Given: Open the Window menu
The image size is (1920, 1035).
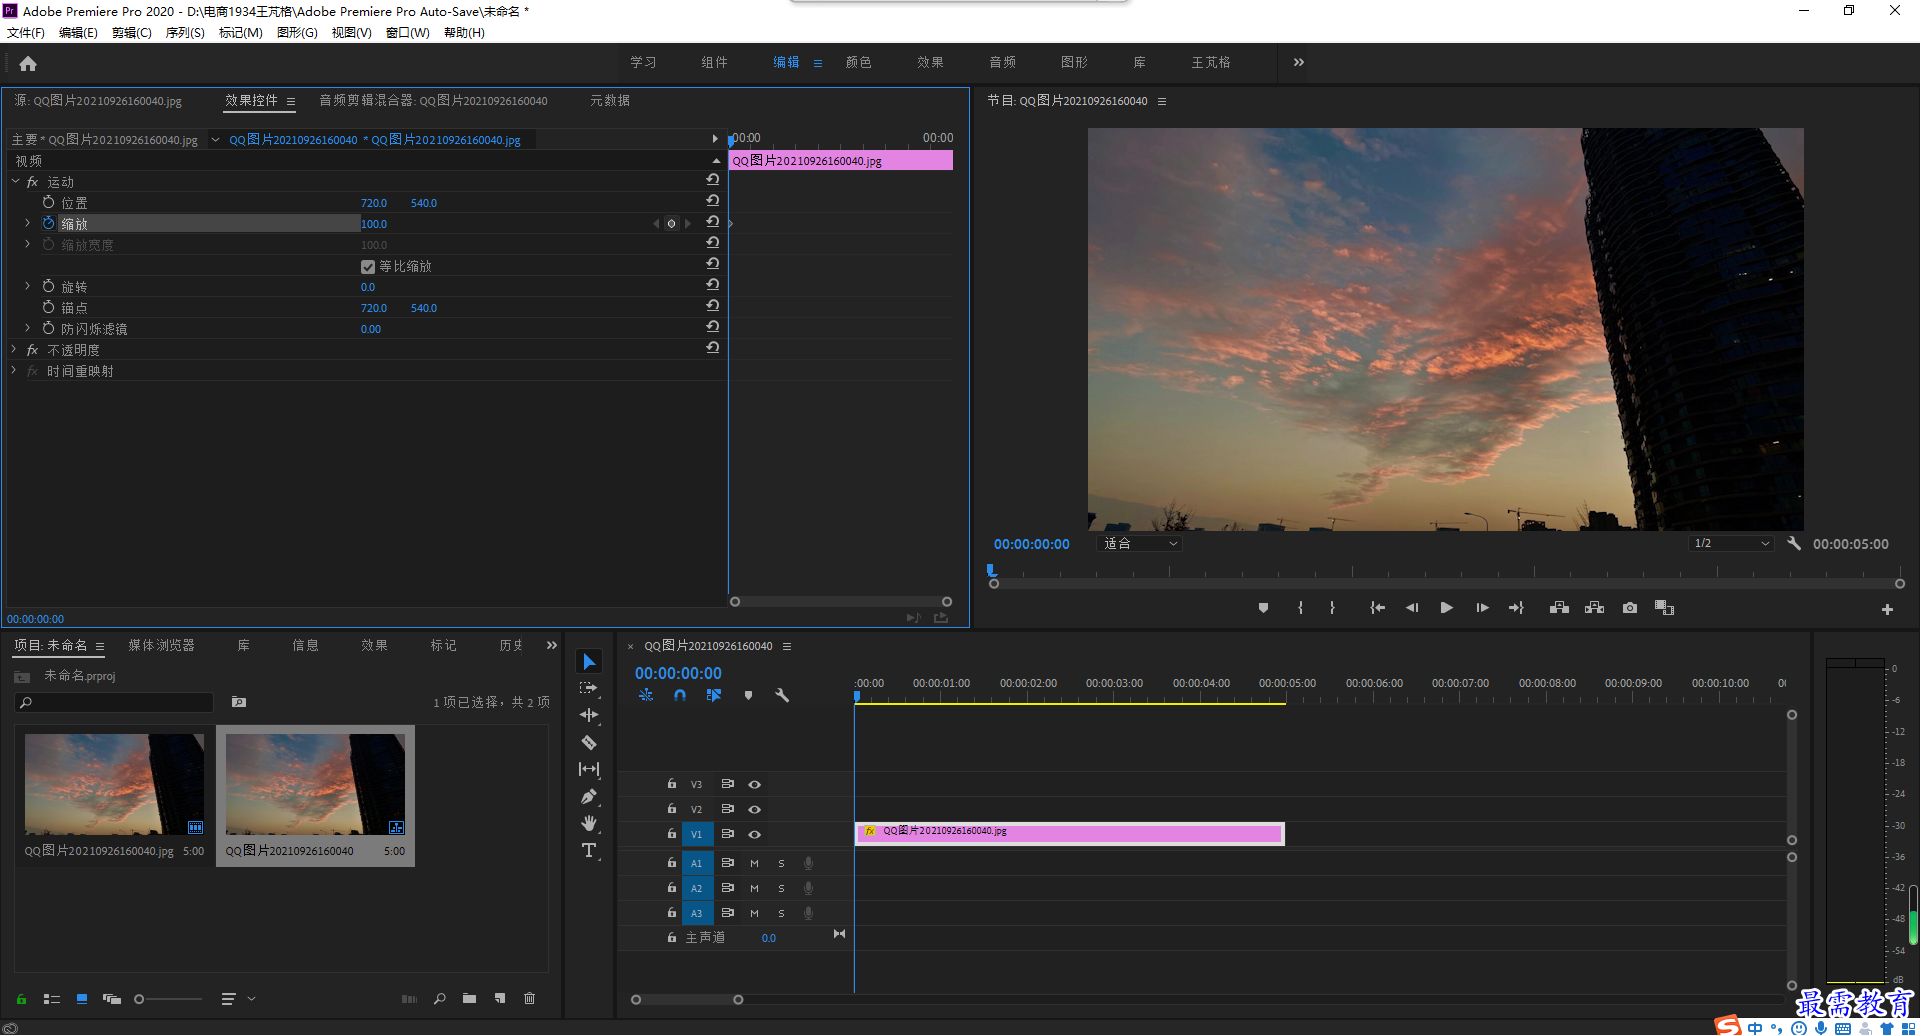Looking at the screenshot, I should (408, 33).
